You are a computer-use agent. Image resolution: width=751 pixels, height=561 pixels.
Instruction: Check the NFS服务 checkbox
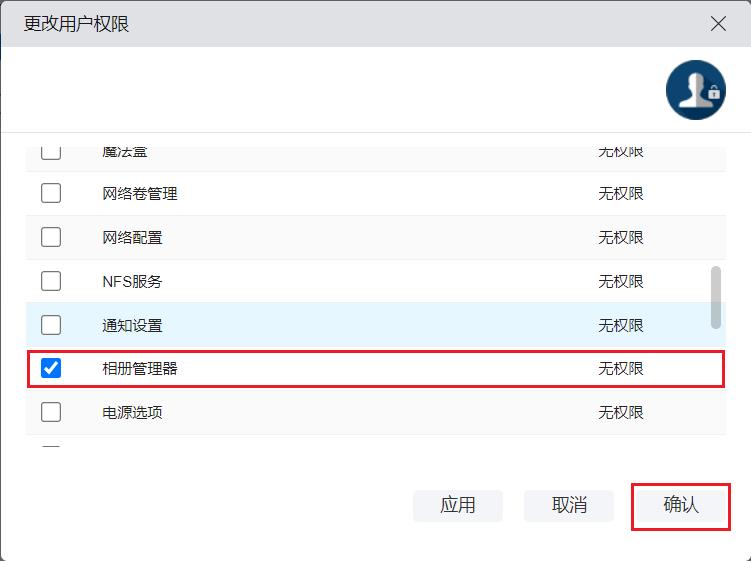[x=51, y=281]
